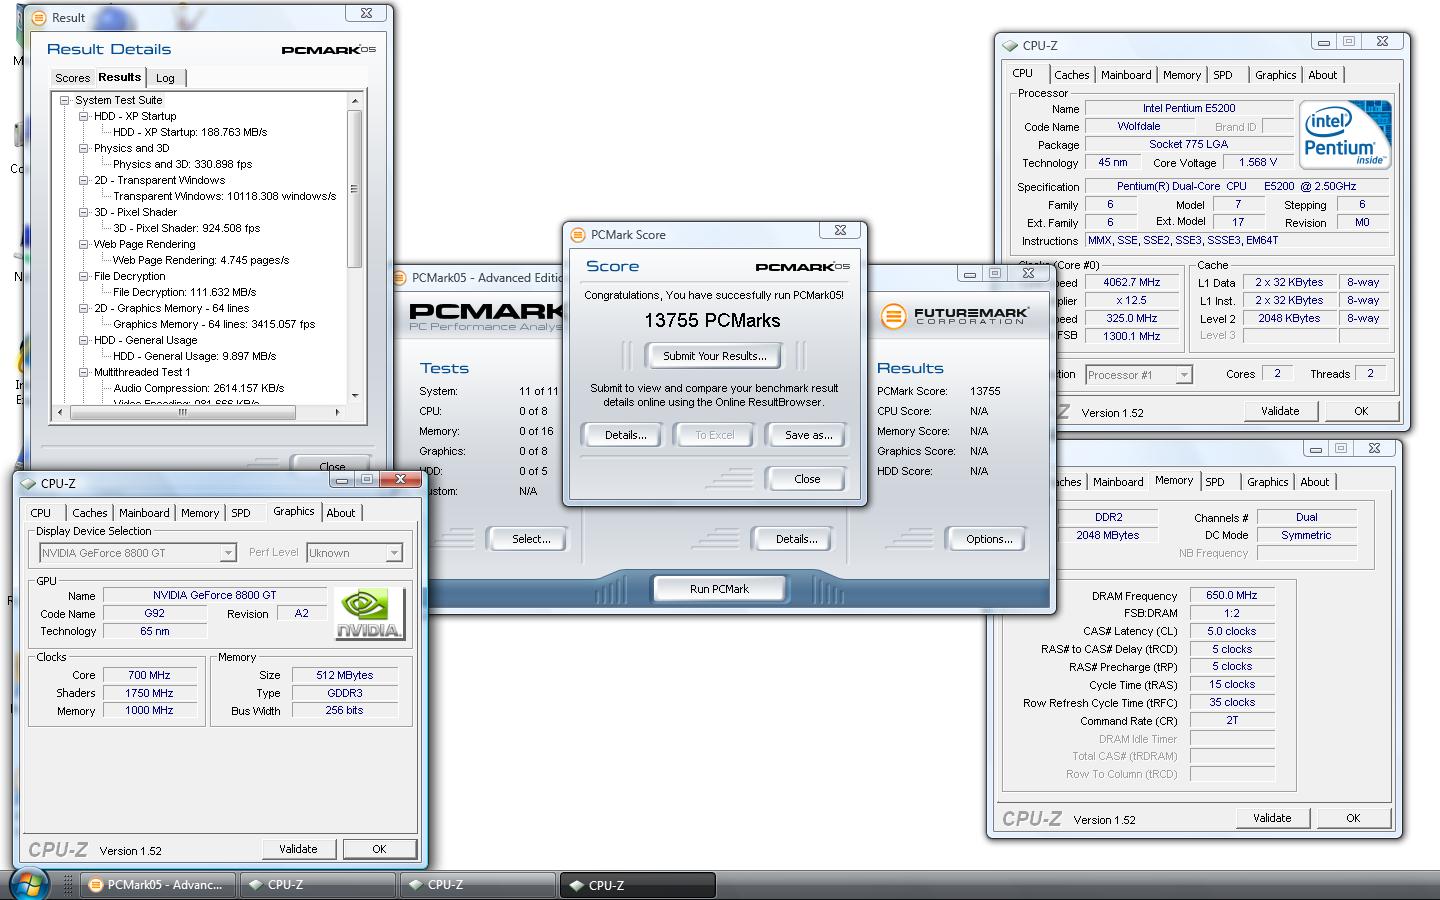Screen dimensions: 1440x900
Task: Open the Log tab in Result Details
Action: click(166, 78)
